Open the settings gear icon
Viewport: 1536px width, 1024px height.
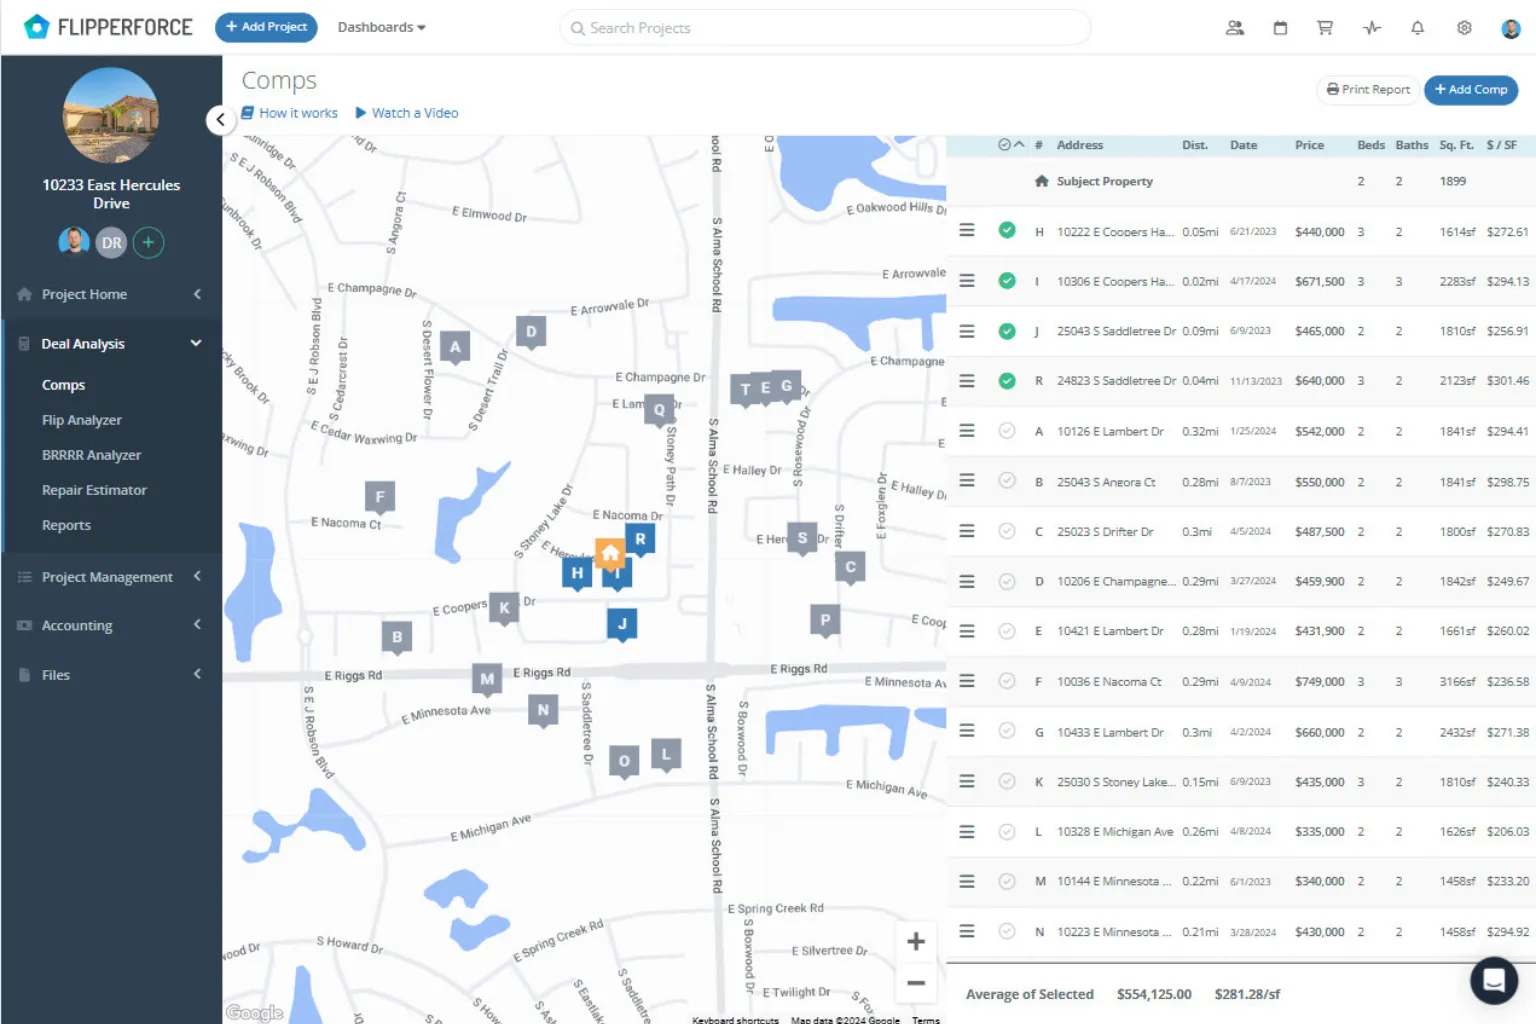[x=1463, y=27]
